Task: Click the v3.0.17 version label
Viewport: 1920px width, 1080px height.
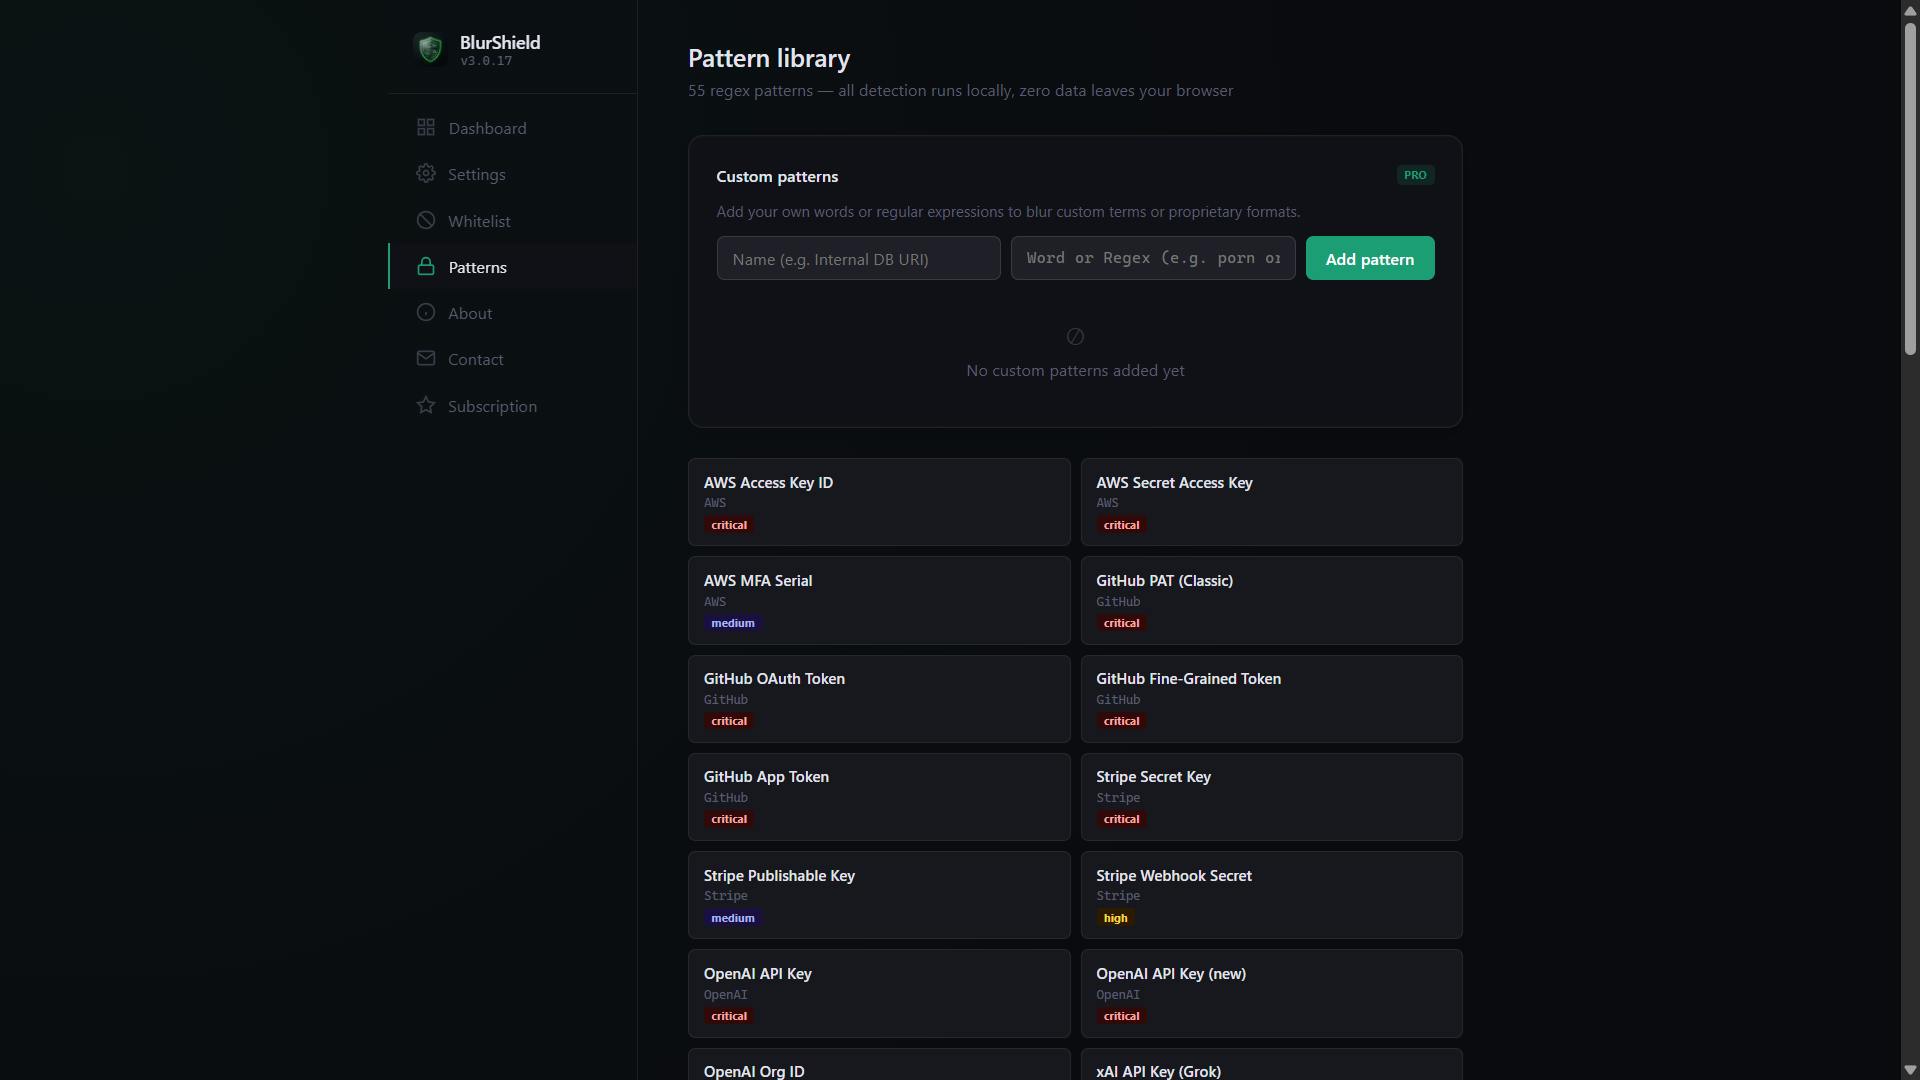Action: 486,61
